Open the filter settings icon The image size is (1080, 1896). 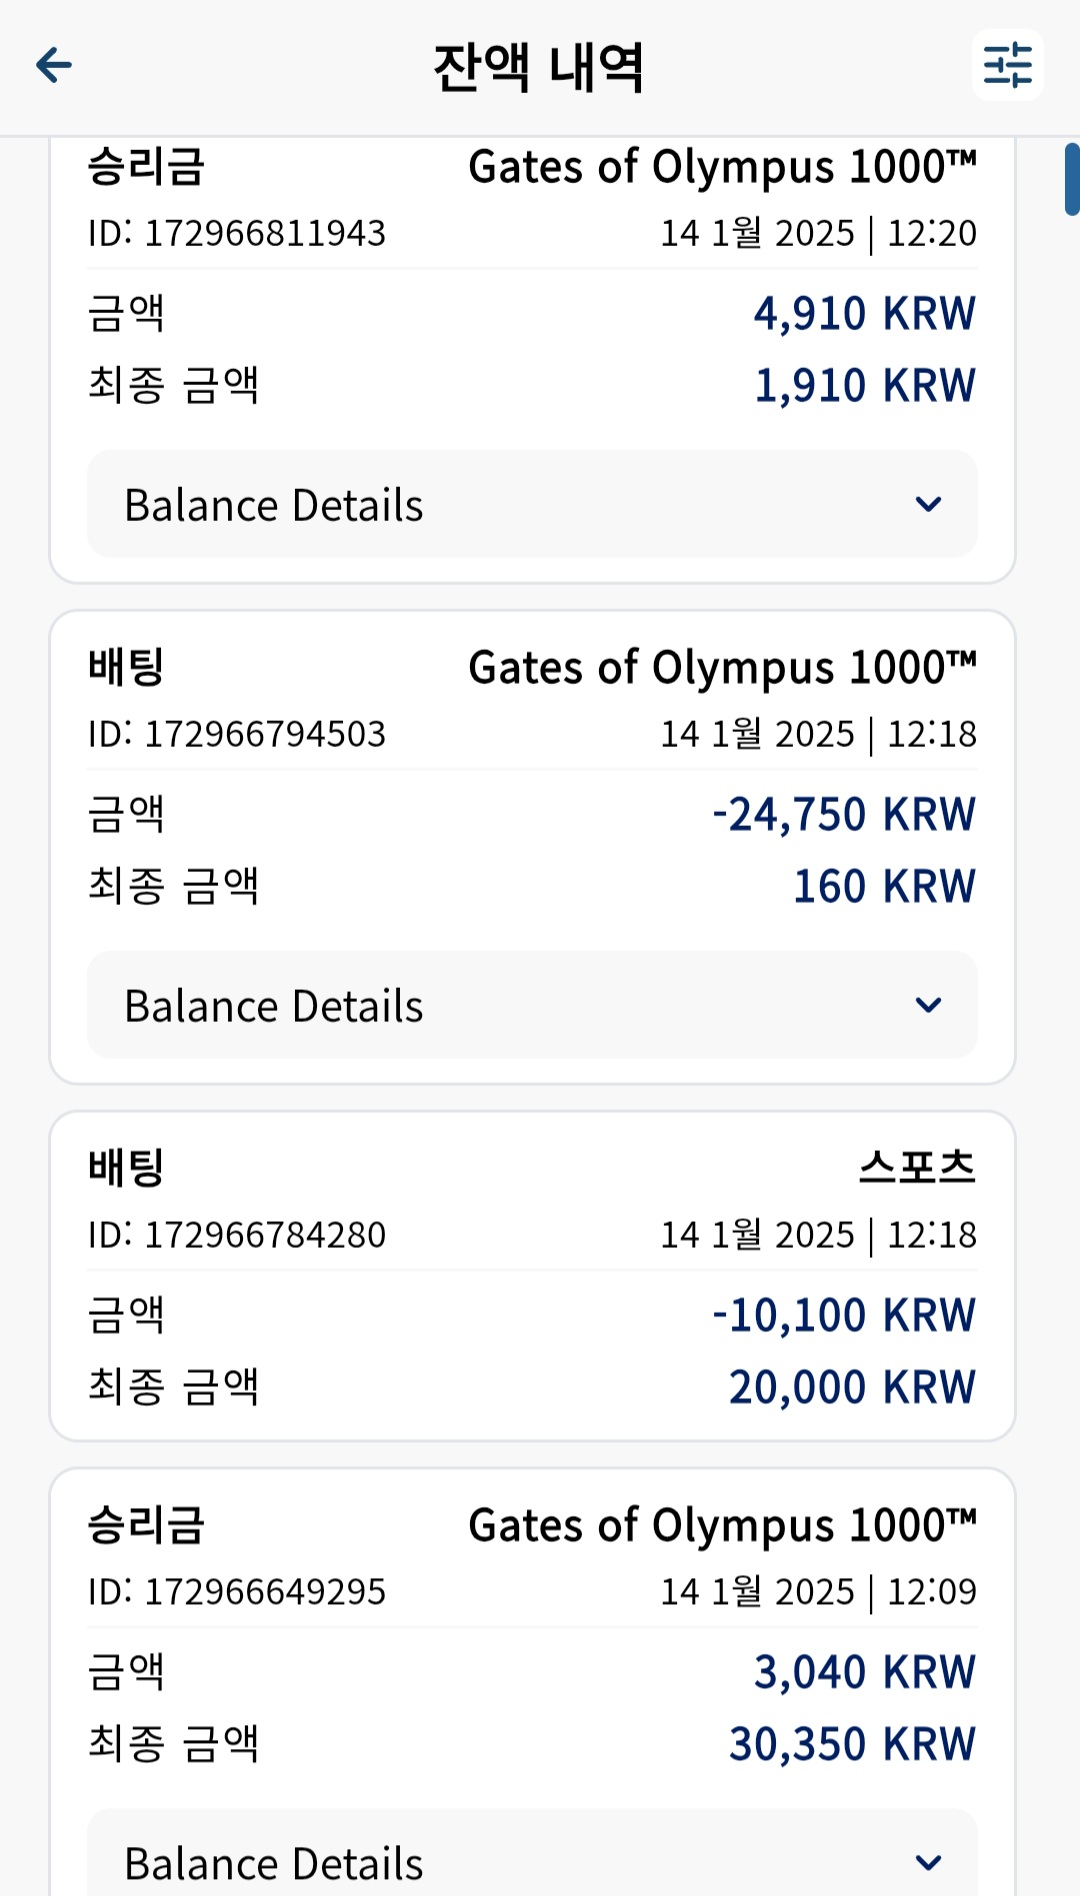pyautogui.click(x=1008, y=65)
